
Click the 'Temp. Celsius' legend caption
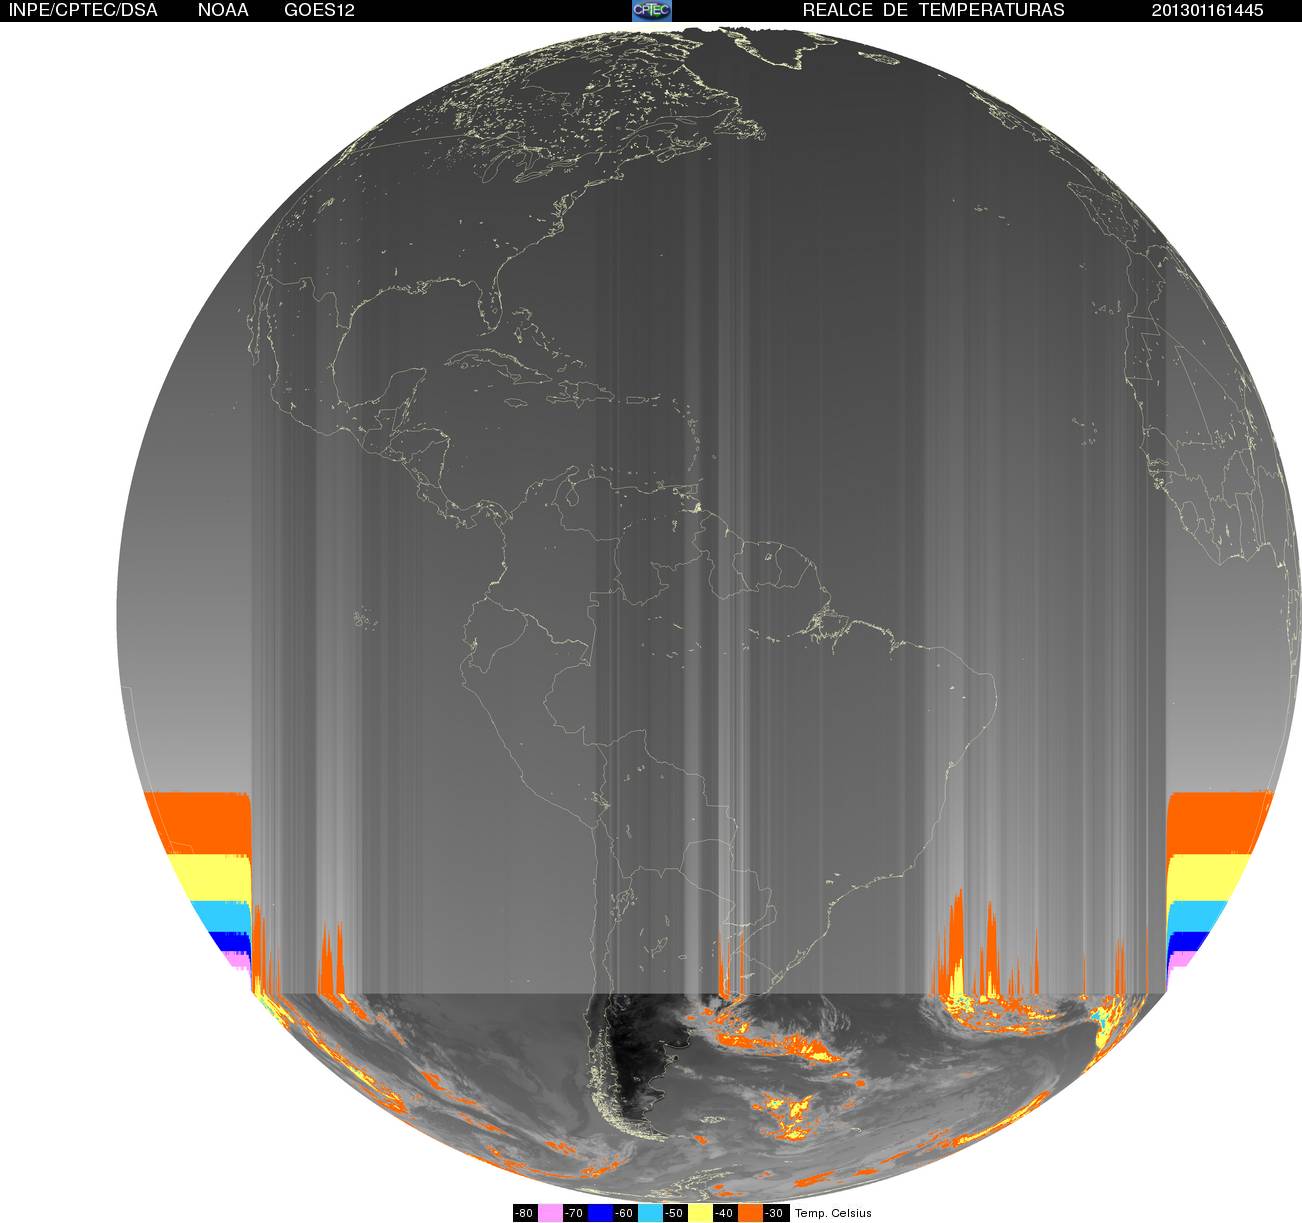coord(833,1213)
